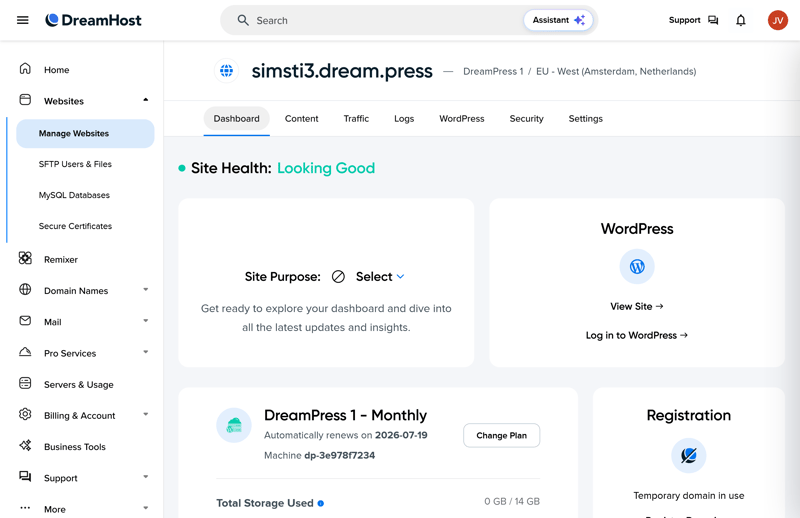Click the Billing & Account gear icon
Viewport: 800px width, 518px height.
pos(25,414)
